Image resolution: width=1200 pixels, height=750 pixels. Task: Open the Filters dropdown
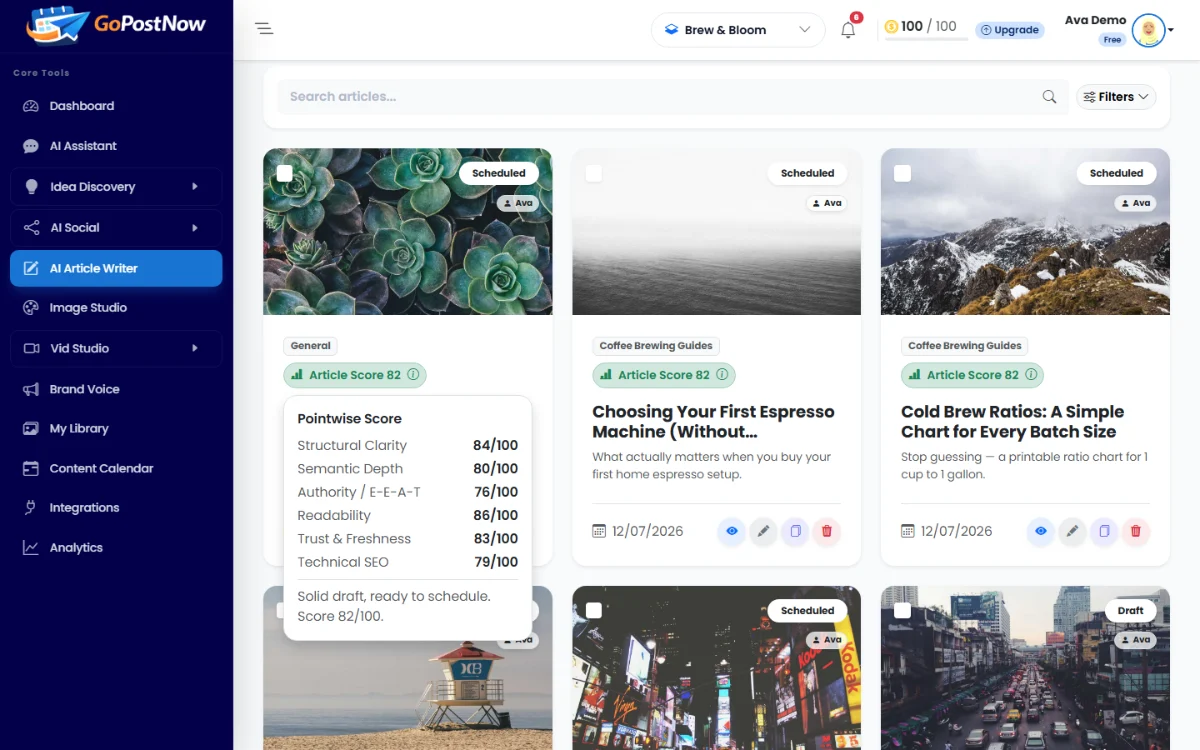coord(1116,97)
